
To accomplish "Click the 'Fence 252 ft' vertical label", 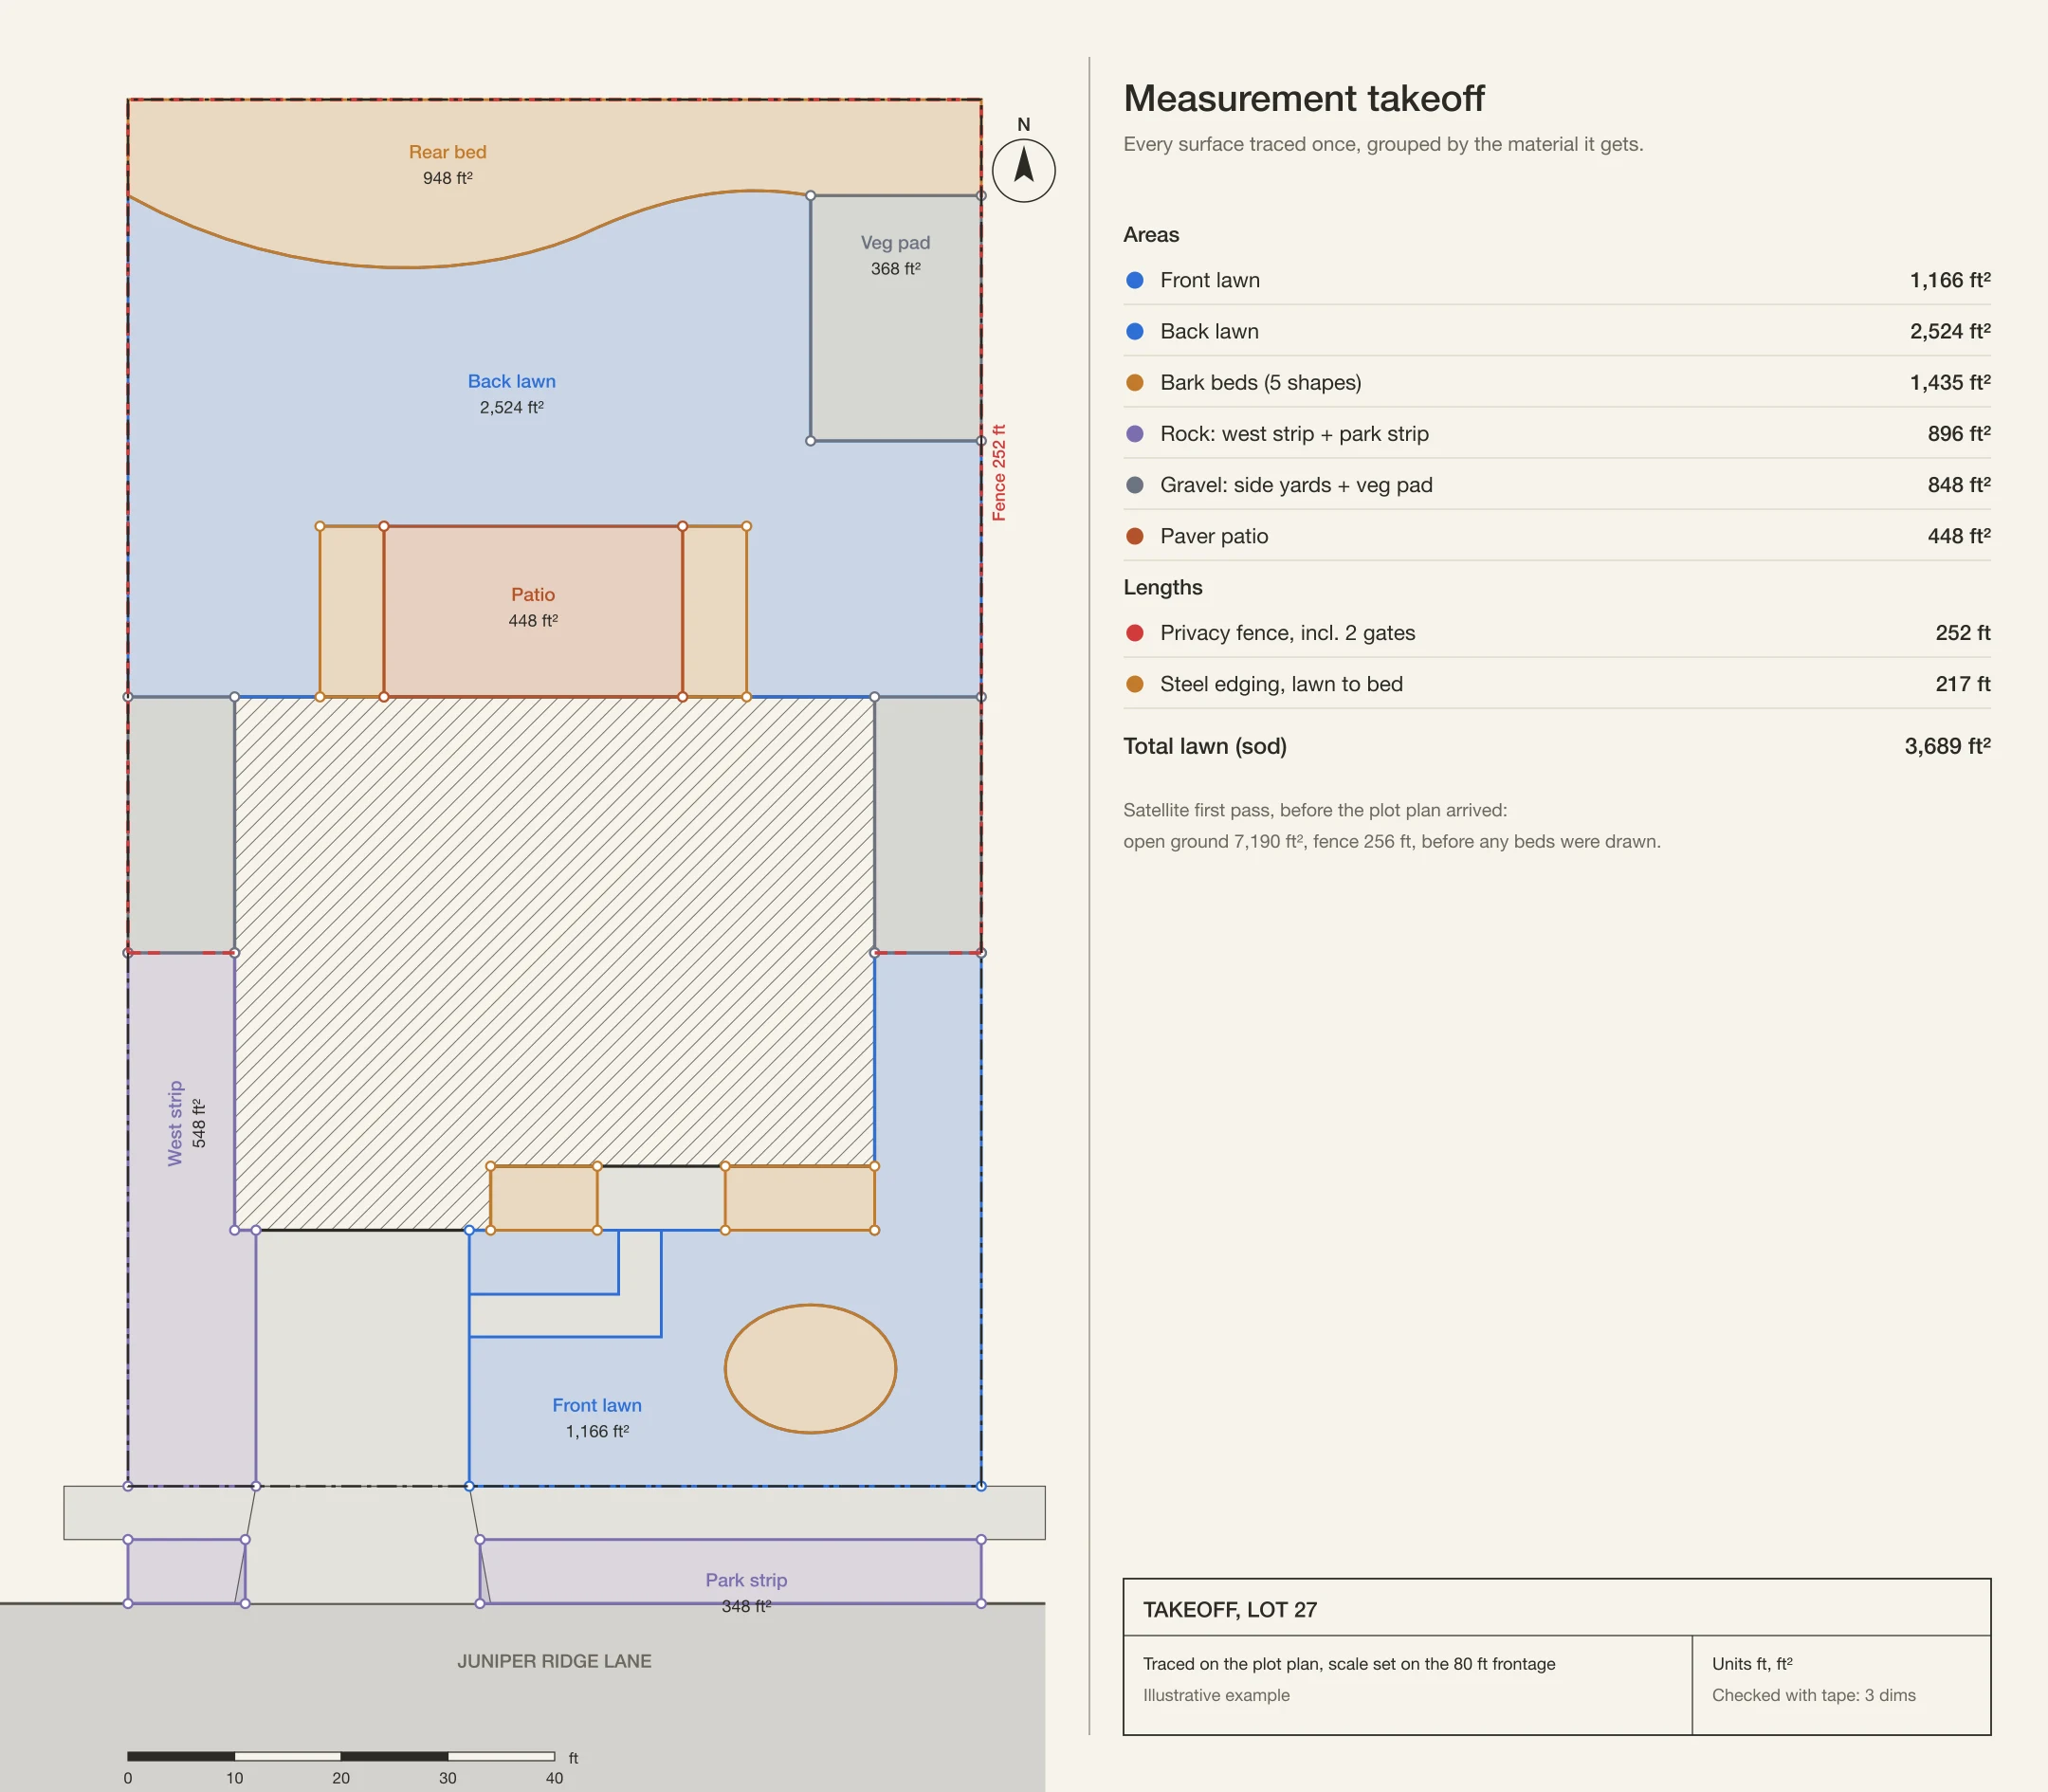I will [x=998, y=473].
